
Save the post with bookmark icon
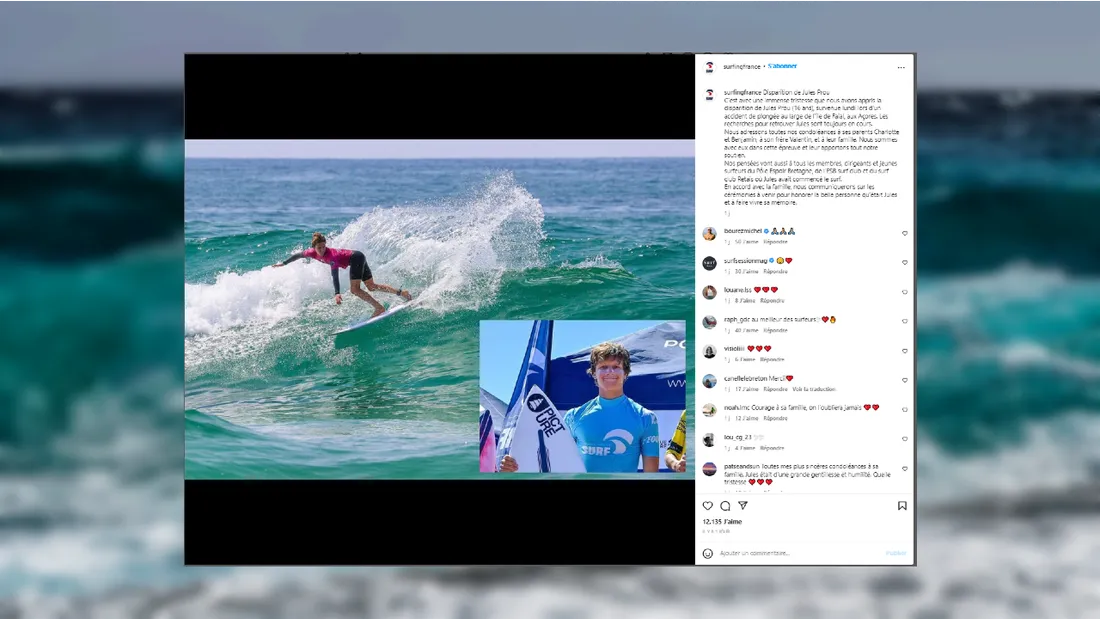click(902, 506)
